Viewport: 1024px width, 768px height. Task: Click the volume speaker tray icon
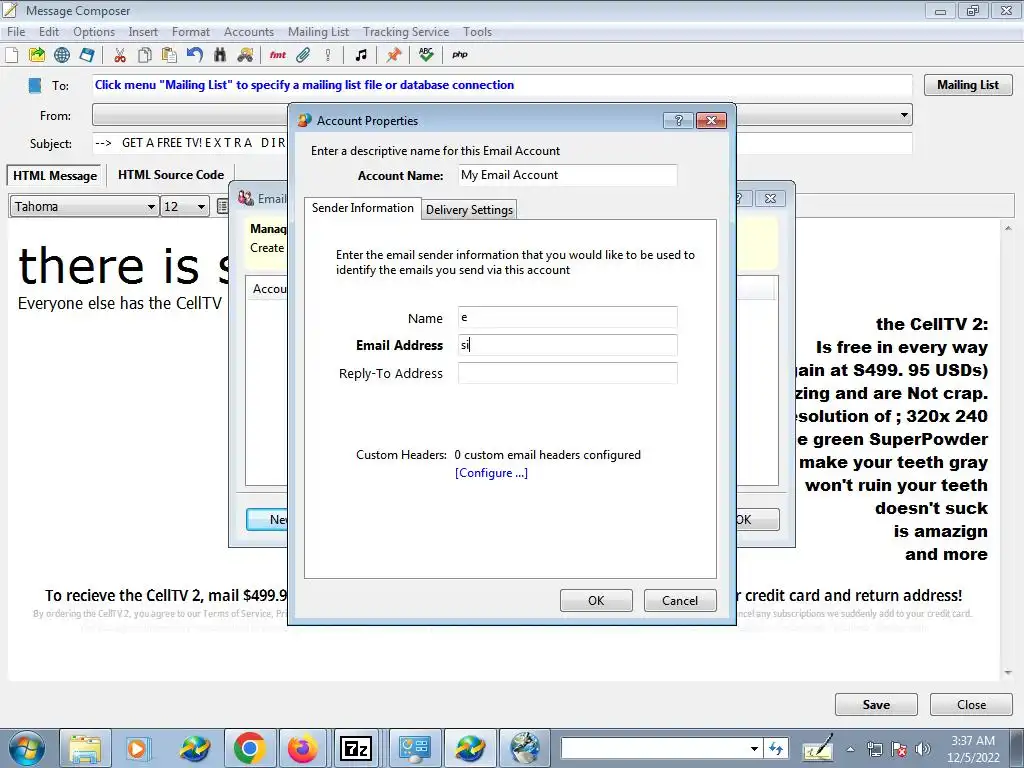[x=923, y=749]
